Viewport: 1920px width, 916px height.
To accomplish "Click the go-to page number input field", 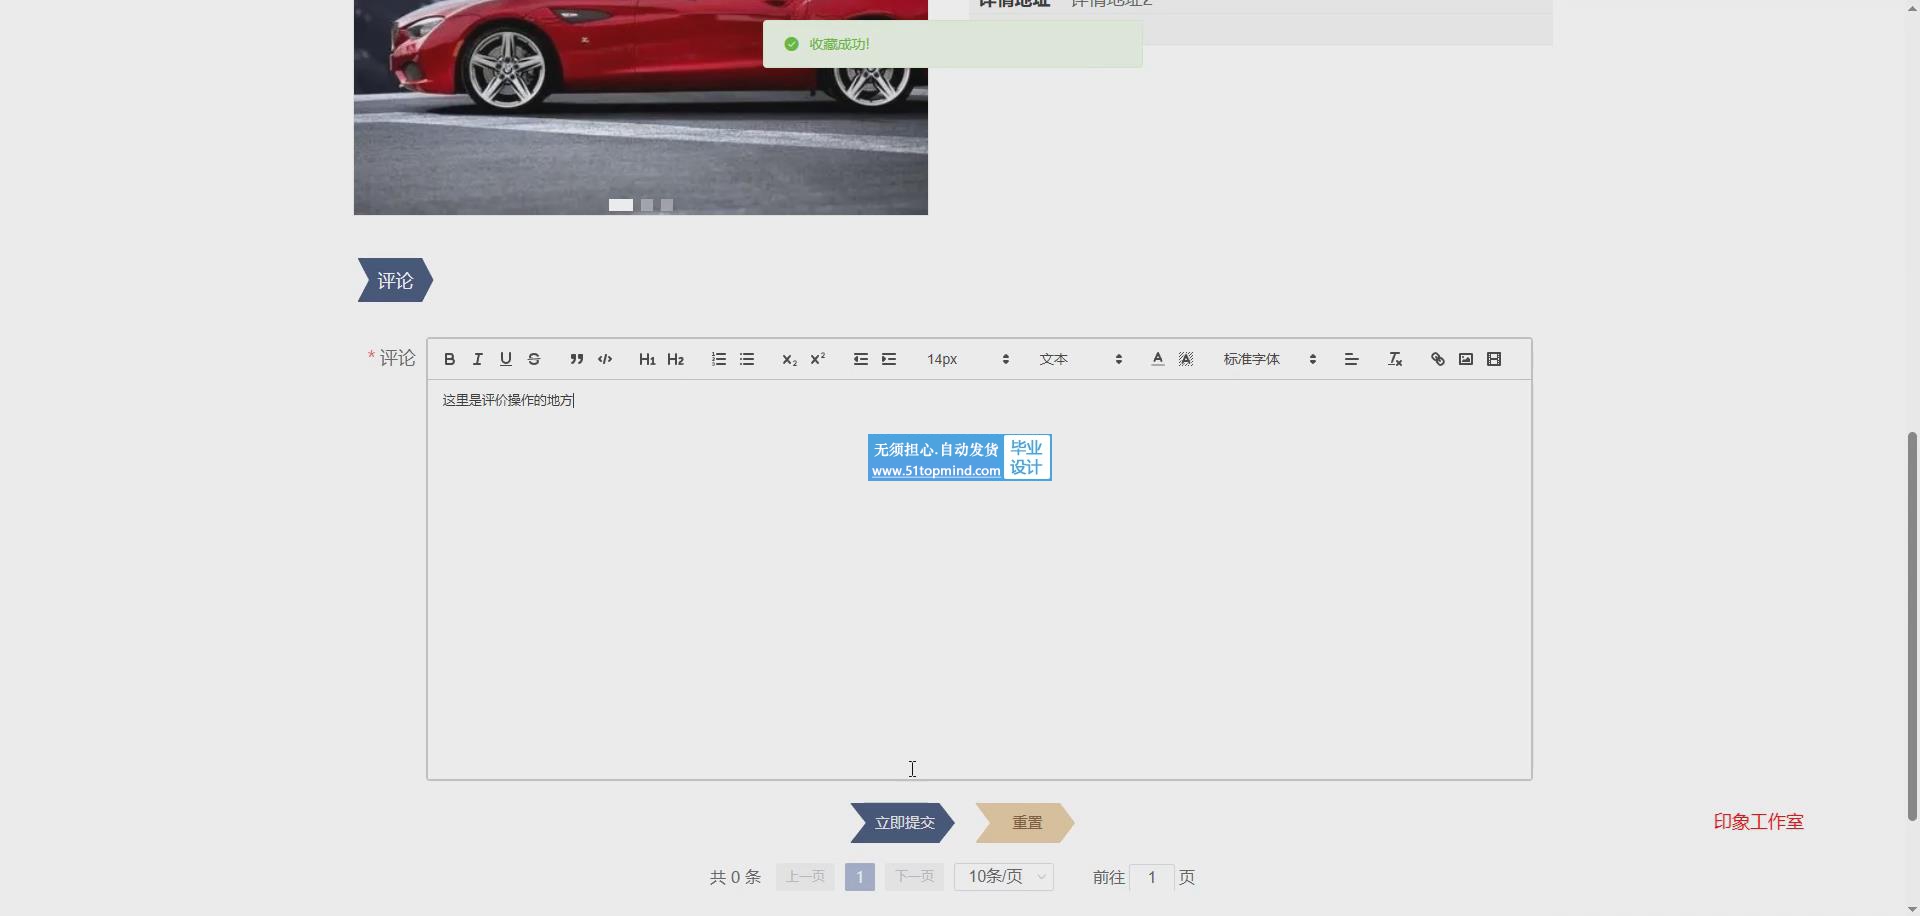I will (1151, 877).
